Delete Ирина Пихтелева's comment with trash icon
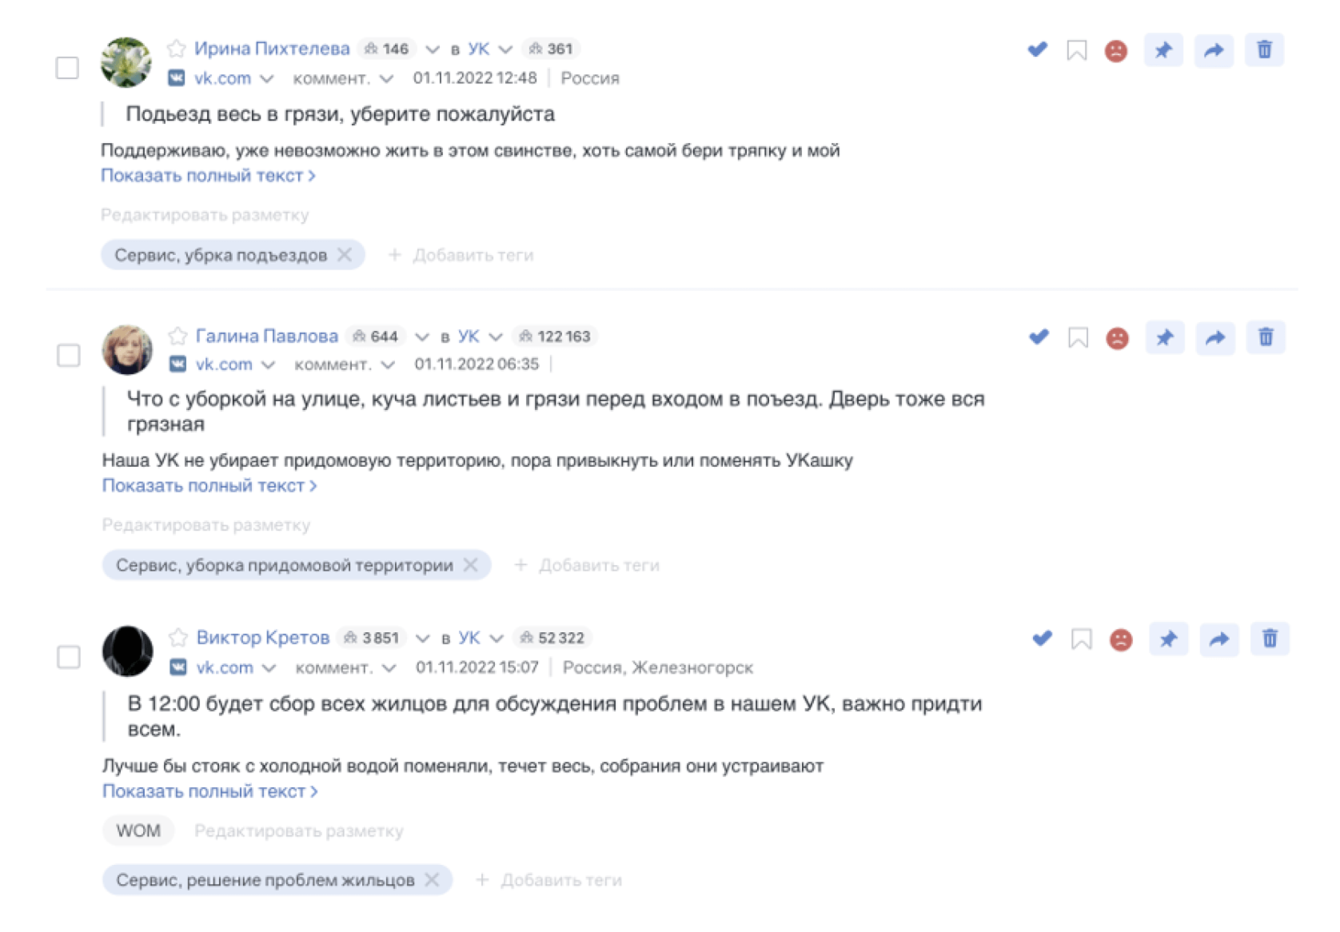 1264,49
